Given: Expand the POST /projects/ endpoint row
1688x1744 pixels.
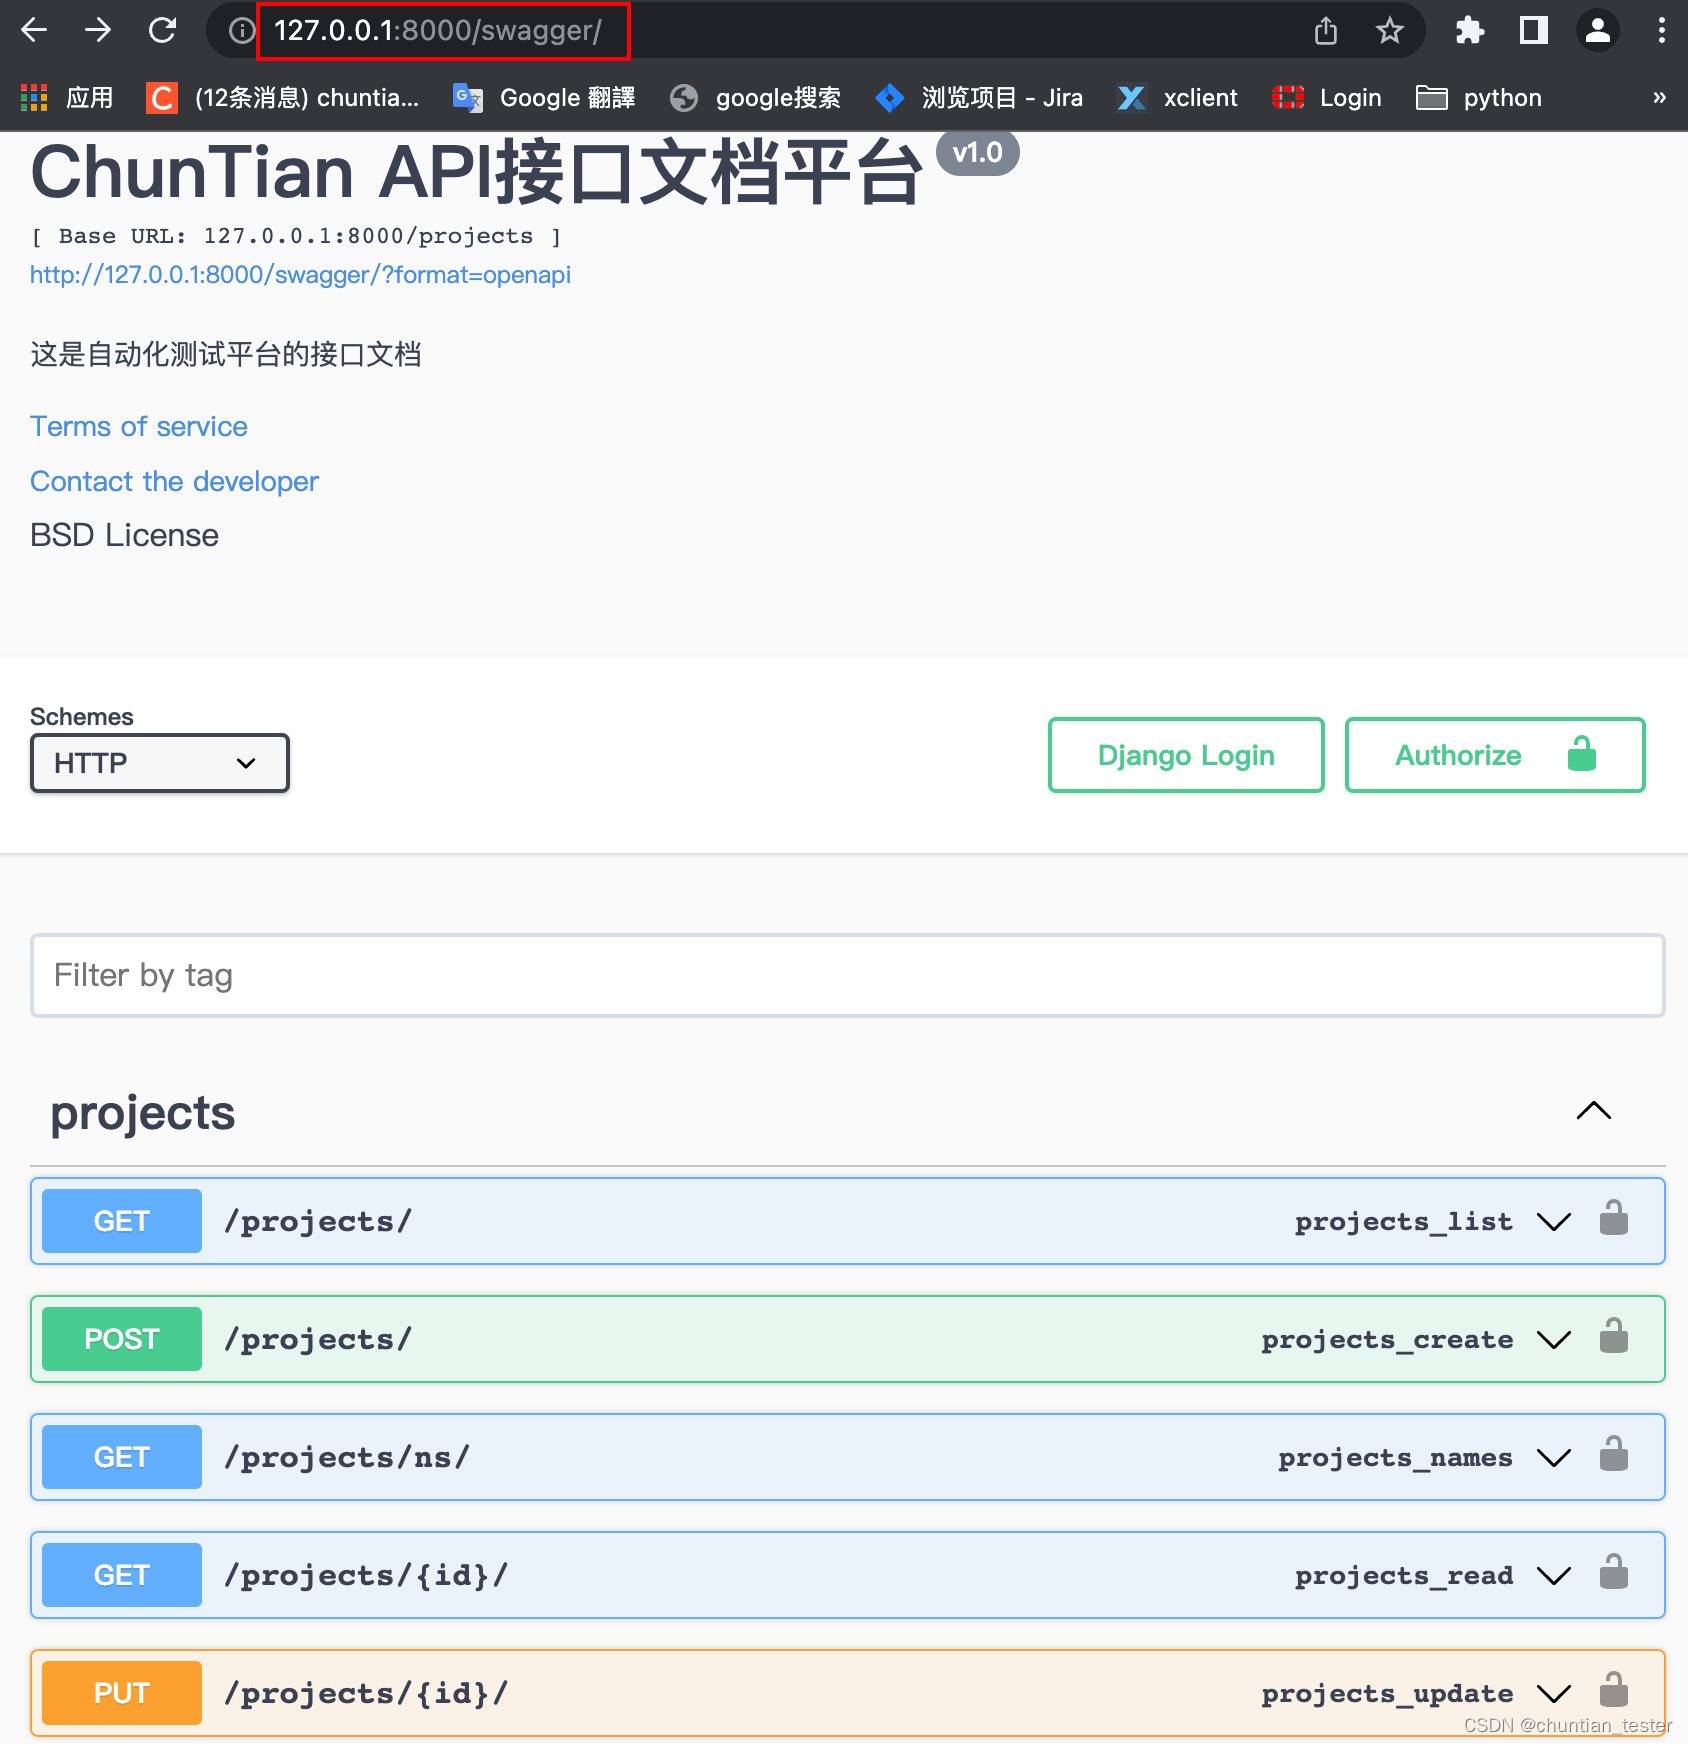Looking at the screenshot, I should tap(800, 1338).
